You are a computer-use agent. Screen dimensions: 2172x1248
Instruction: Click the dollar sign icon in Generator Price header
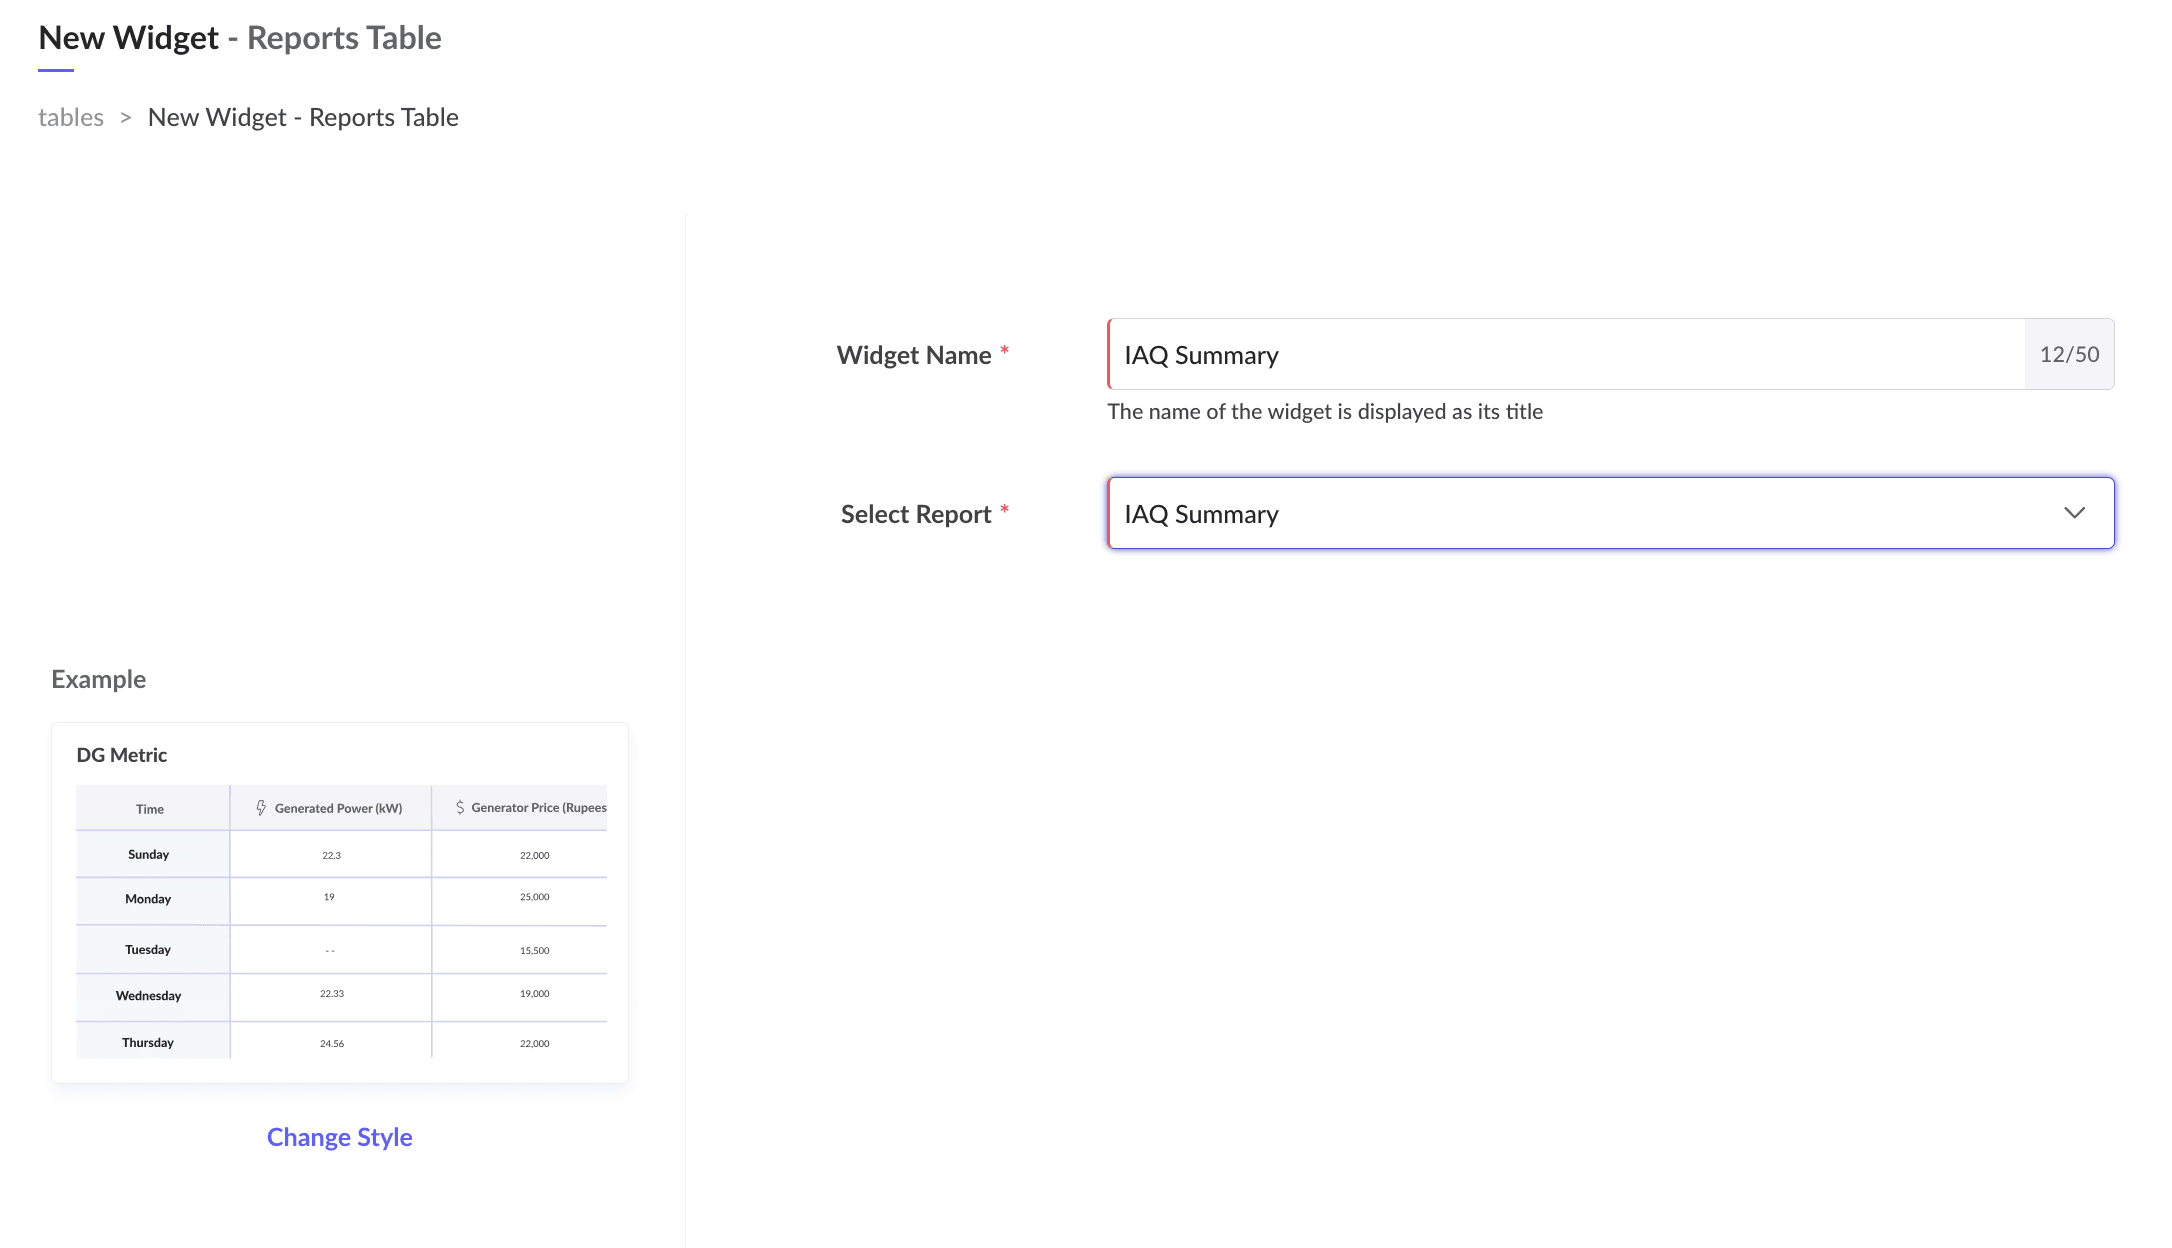point(460,807)
